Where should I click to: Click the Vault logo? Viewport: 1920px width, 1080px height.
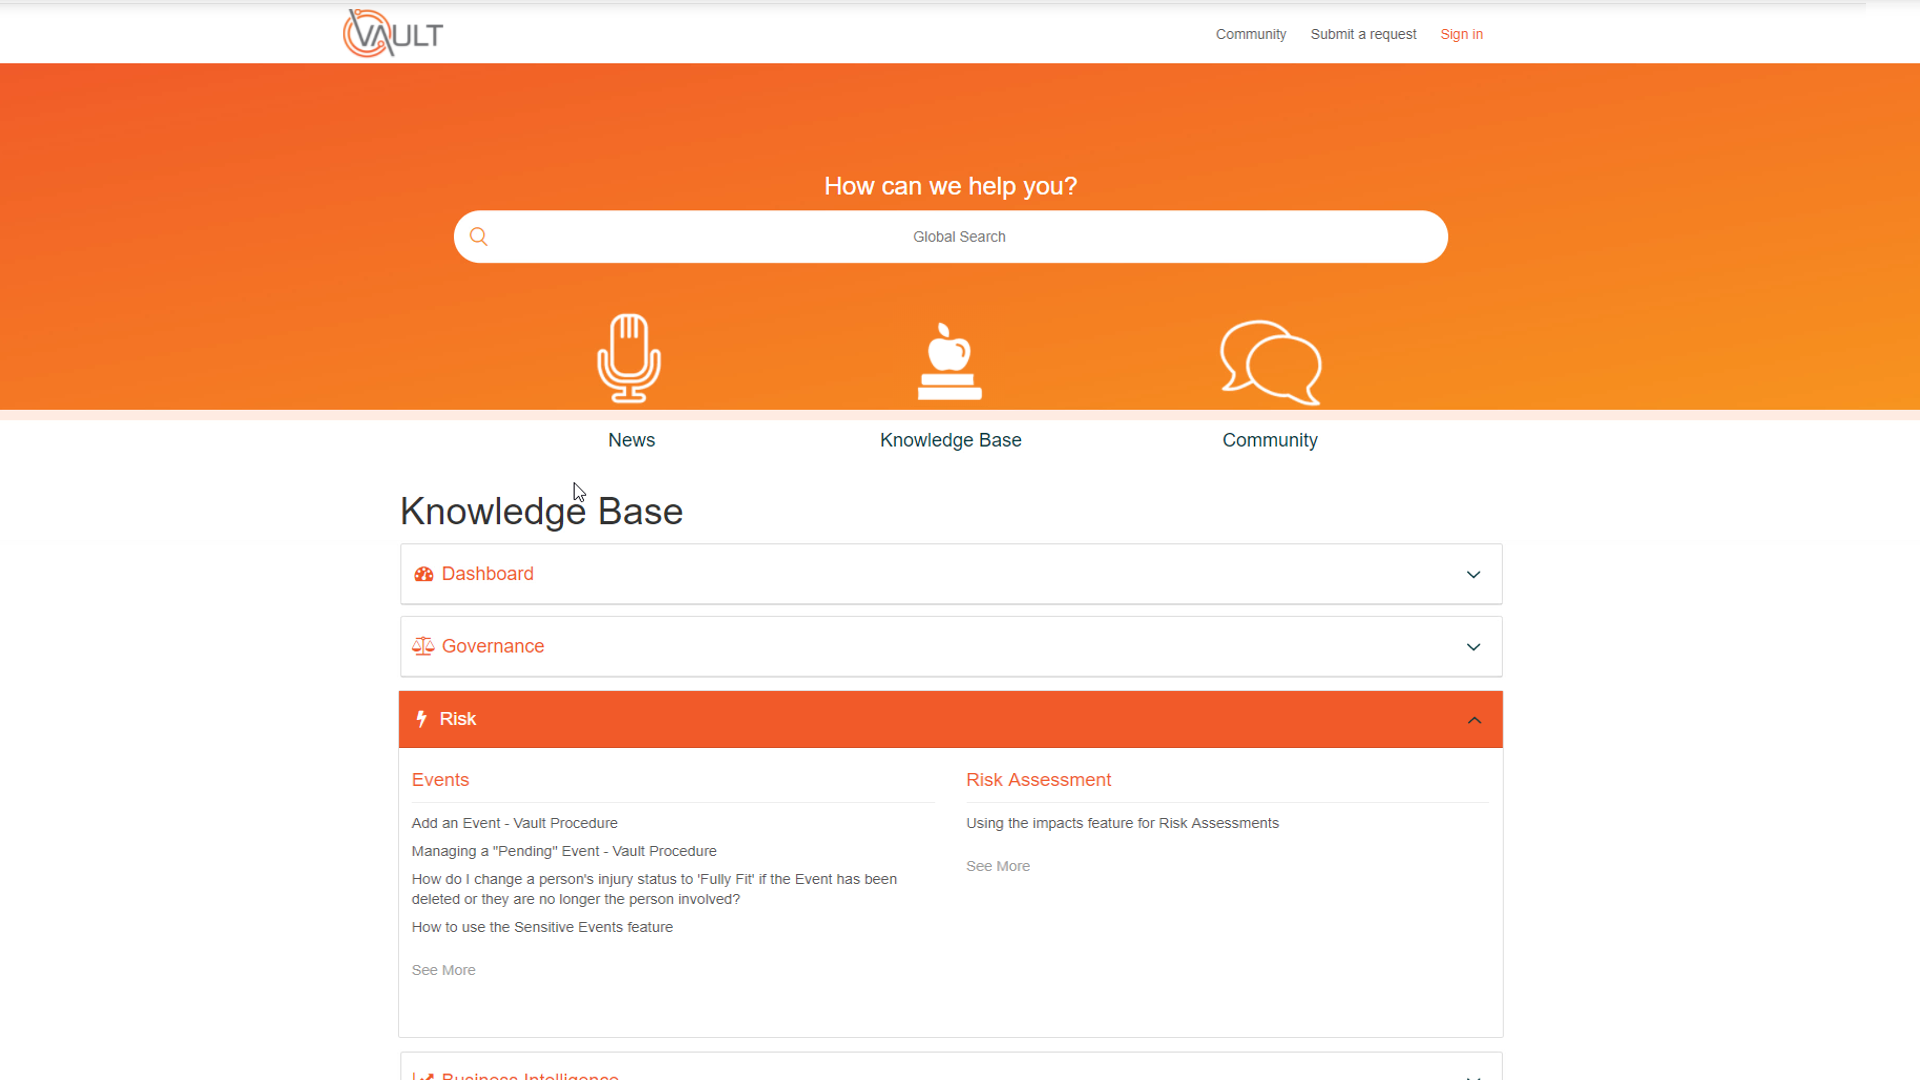393,33
